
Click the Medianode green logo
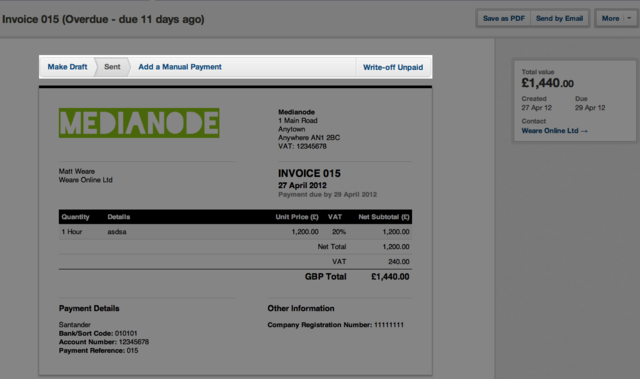coord(139,123)
